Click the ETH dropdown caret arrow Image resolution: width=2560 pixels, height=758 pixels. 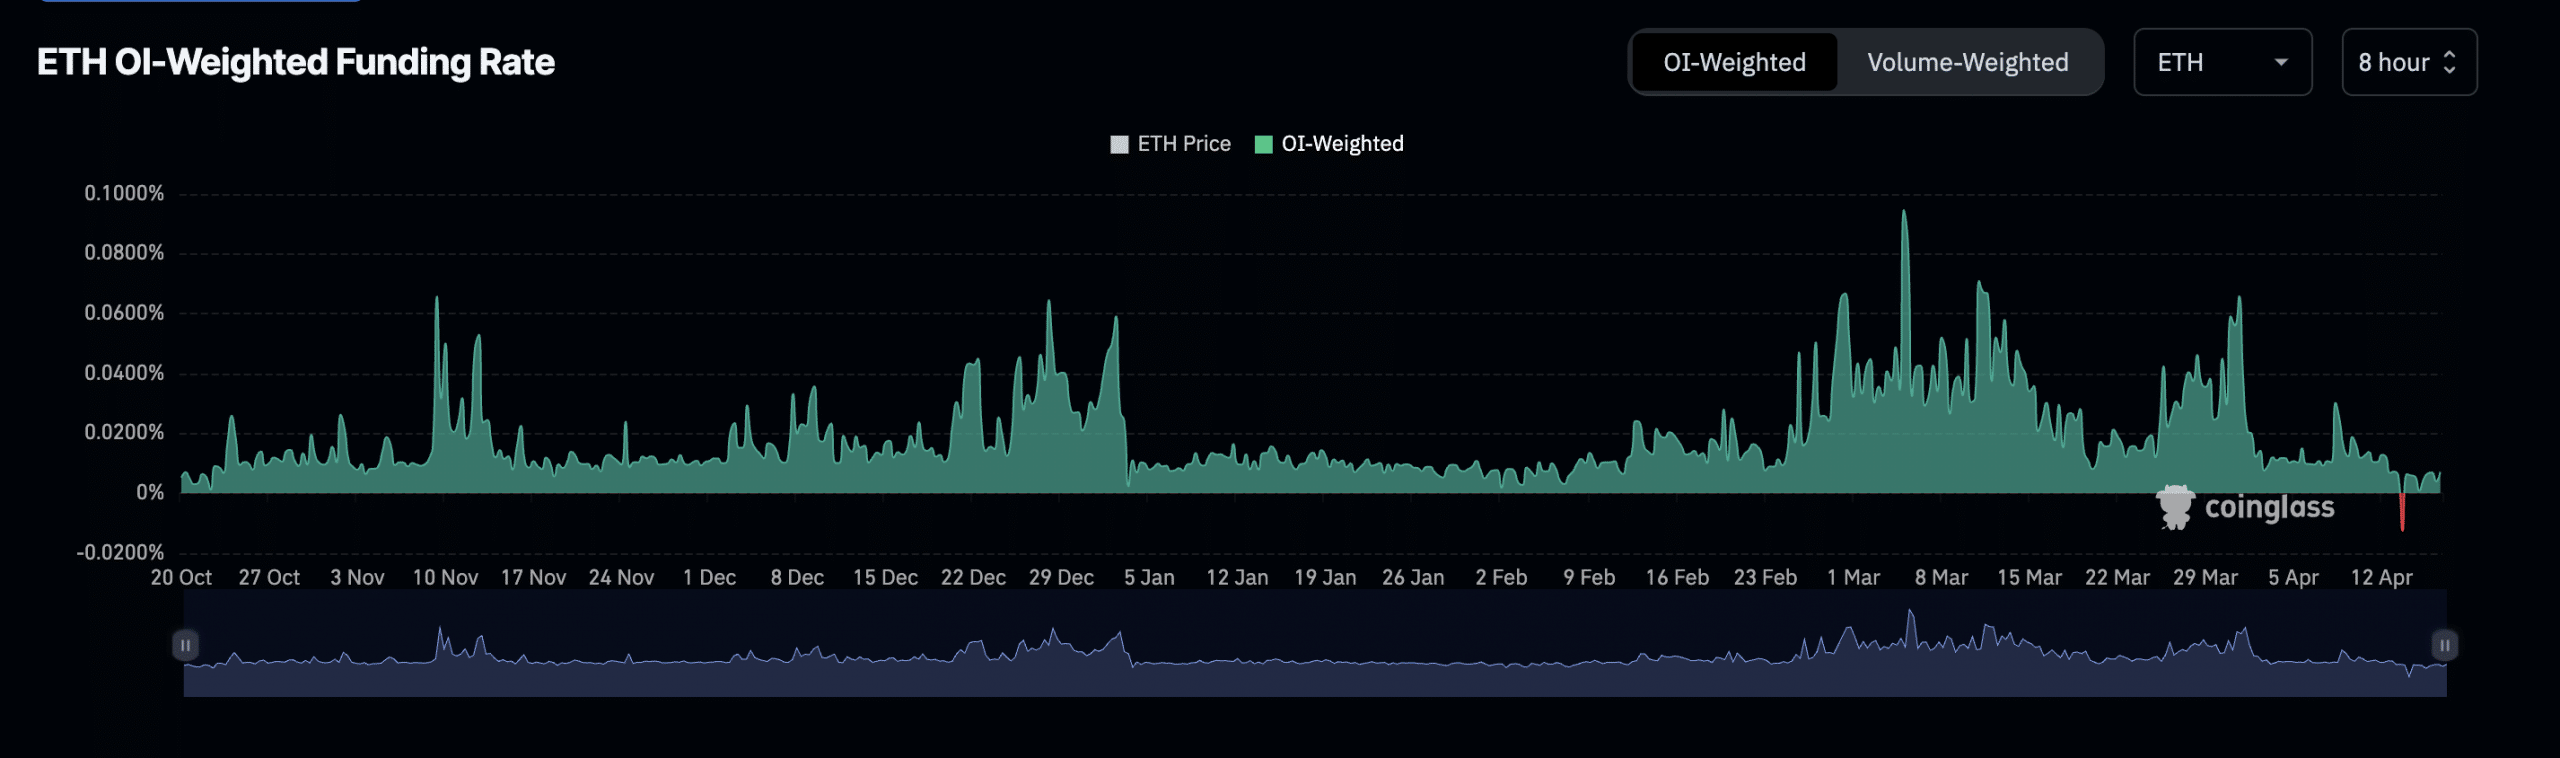click(x=2281, y=62)
